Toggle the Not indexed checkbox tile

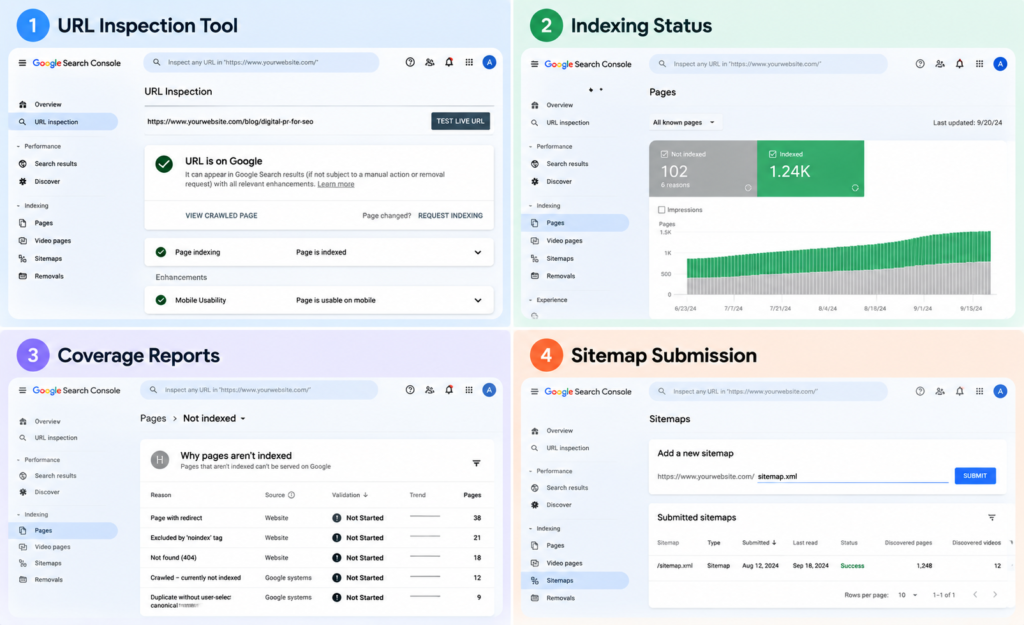664,154
